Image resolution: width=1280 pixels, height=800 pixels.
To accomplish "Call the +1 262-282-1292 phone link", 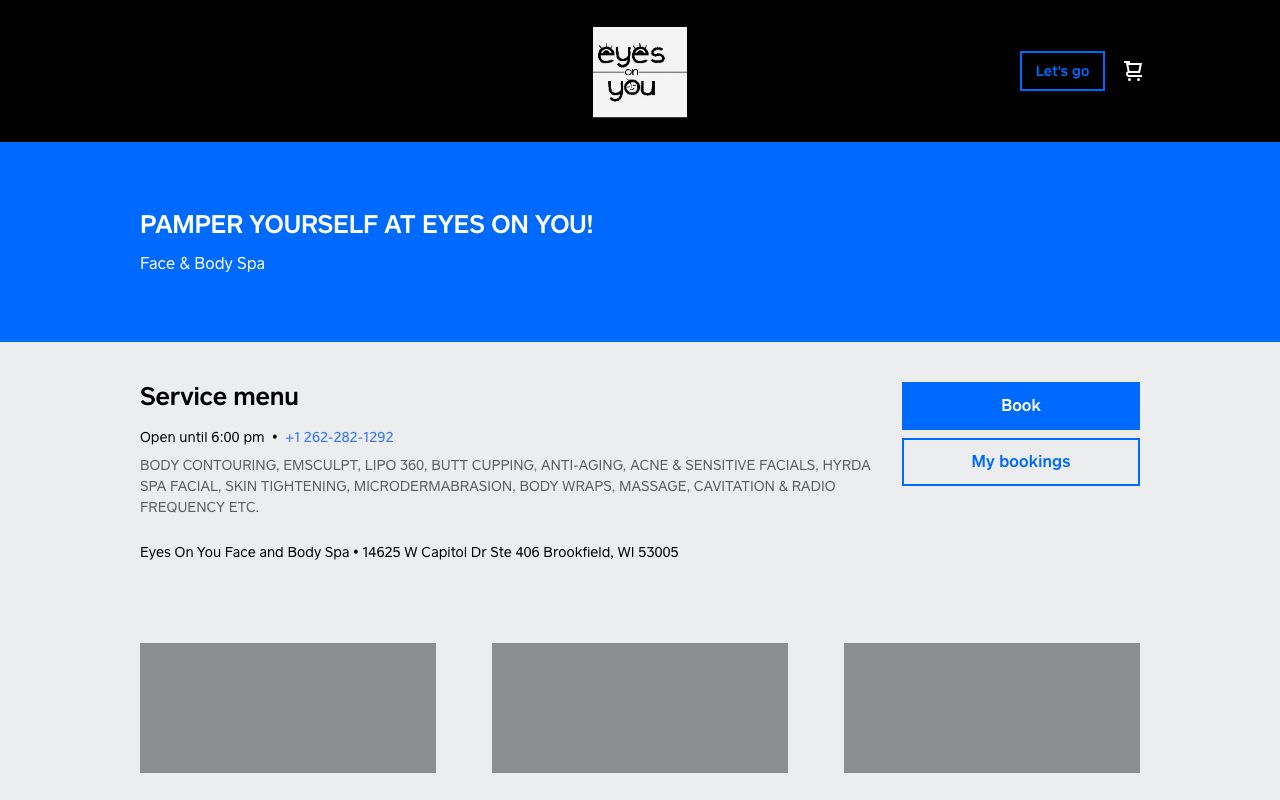I will [339, 437].
